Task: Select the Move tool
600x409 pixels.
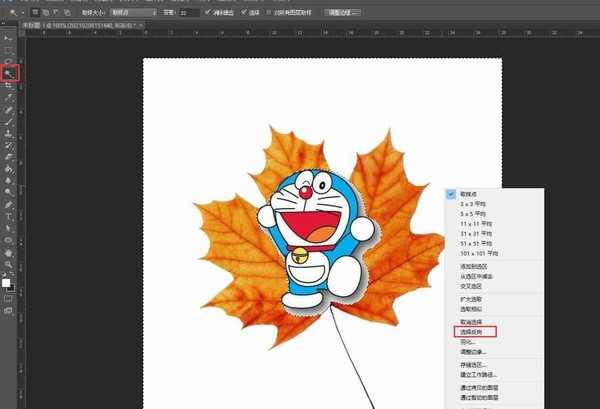Action: 9,37
